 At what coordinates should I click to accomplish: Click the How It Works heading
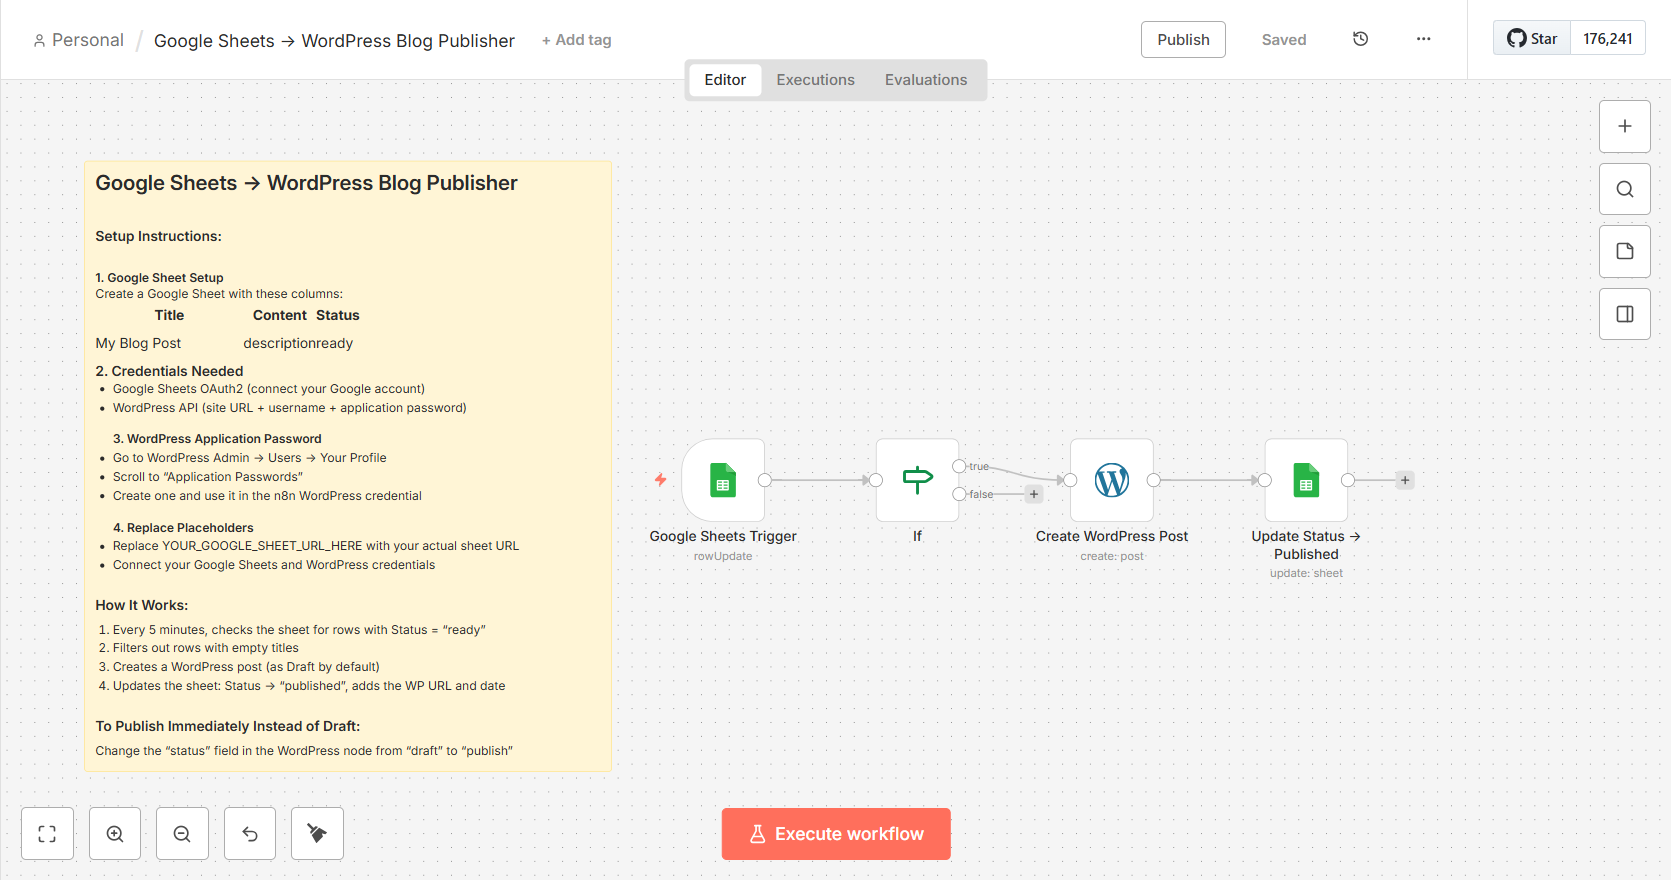tap(141, 605)
